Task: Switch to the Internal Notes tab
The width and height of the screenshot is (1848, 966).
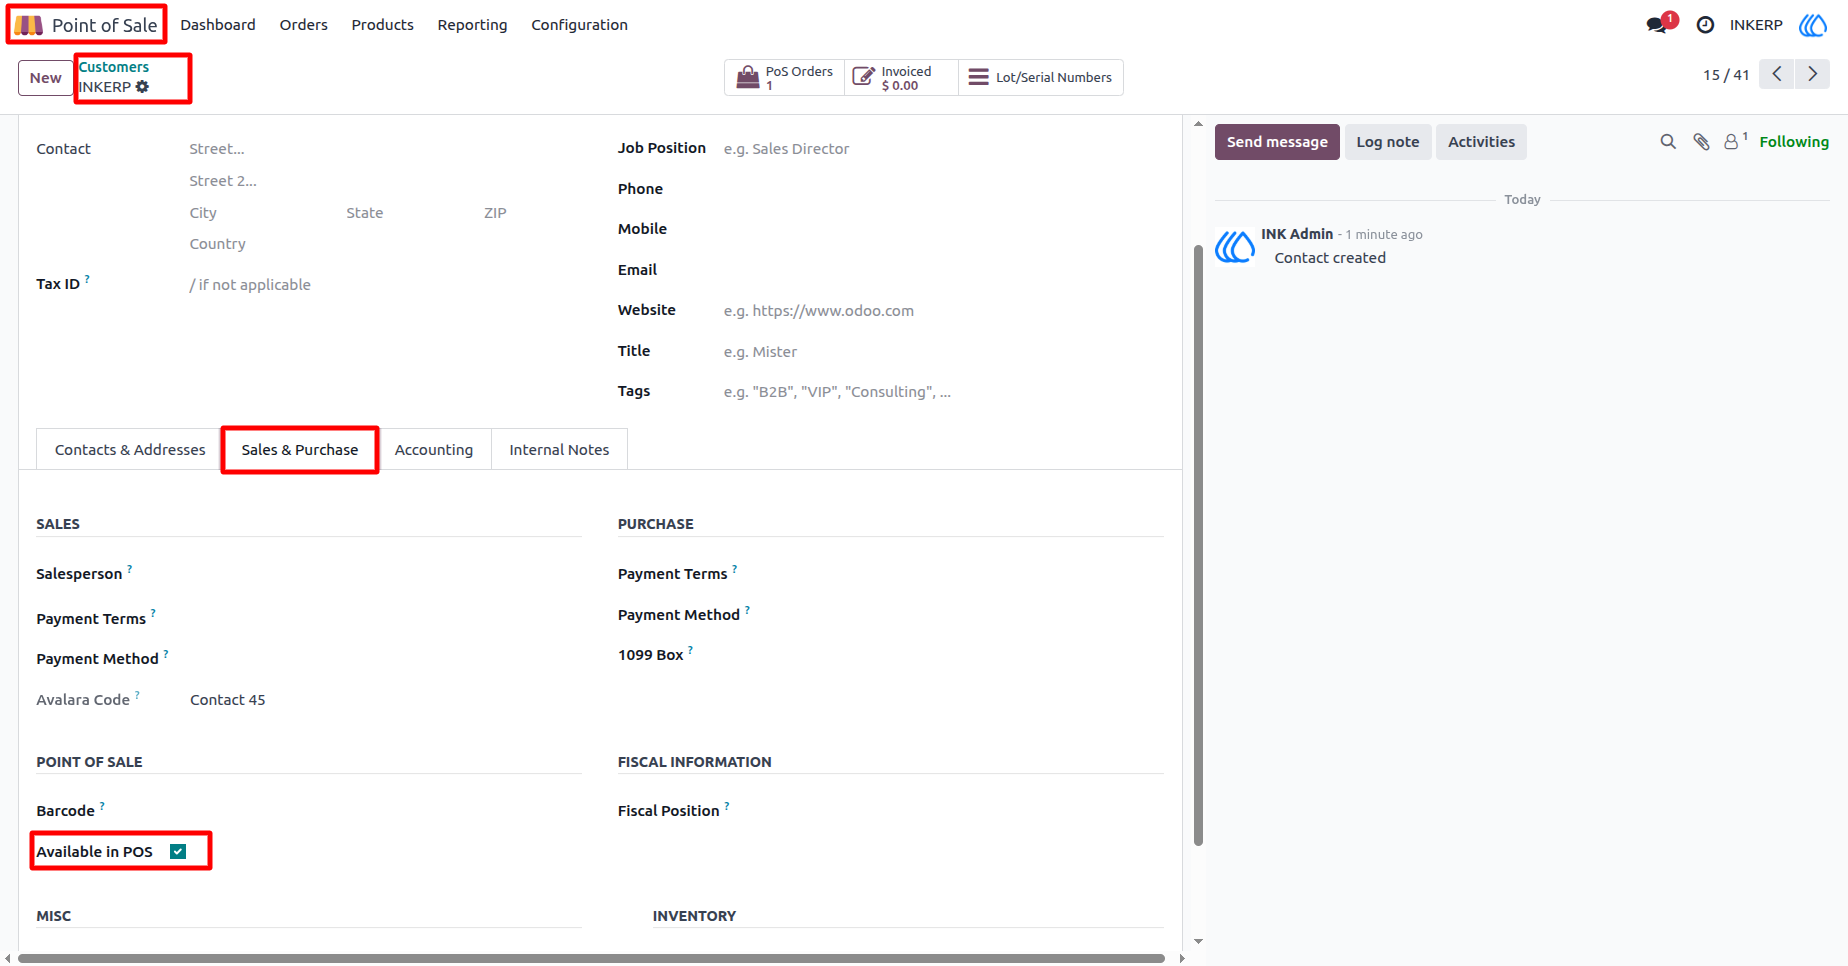Action: (559, 450)
